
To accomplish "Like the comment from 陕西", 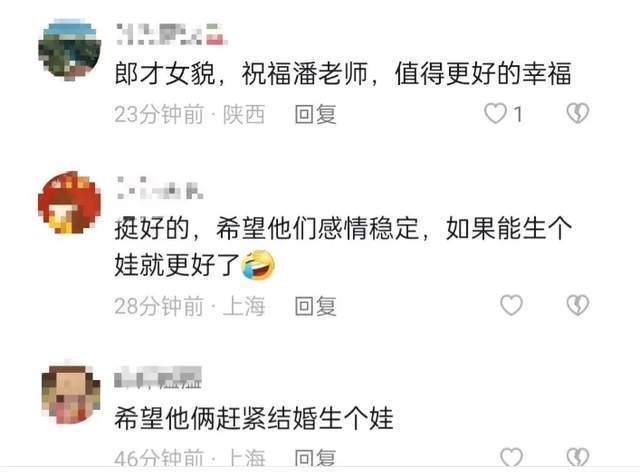I will point(495,113).
